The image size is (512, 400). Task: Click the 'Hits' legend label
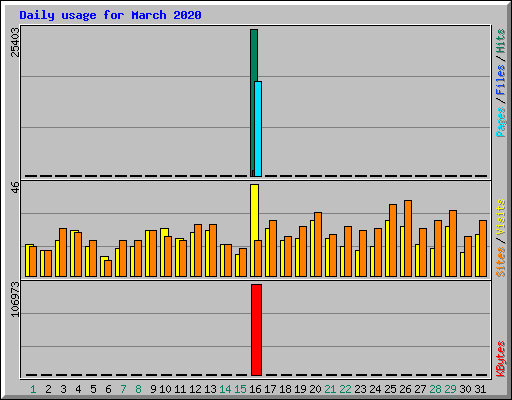pyautogui.click(x=501, y=41)
